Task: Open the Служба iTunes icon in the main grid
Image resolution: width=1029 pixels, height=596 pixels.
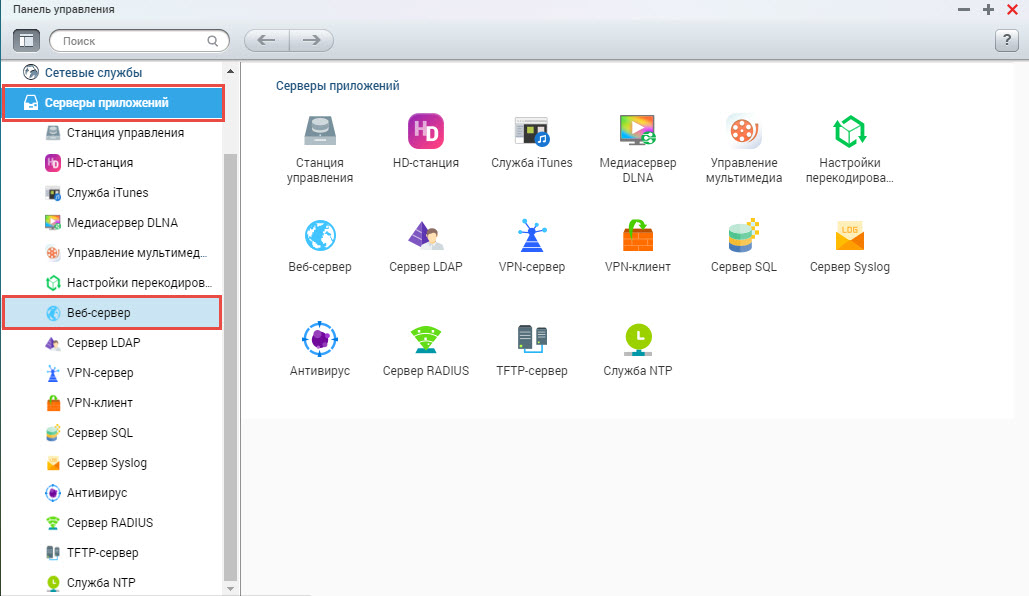Action: tap(532, 131)
